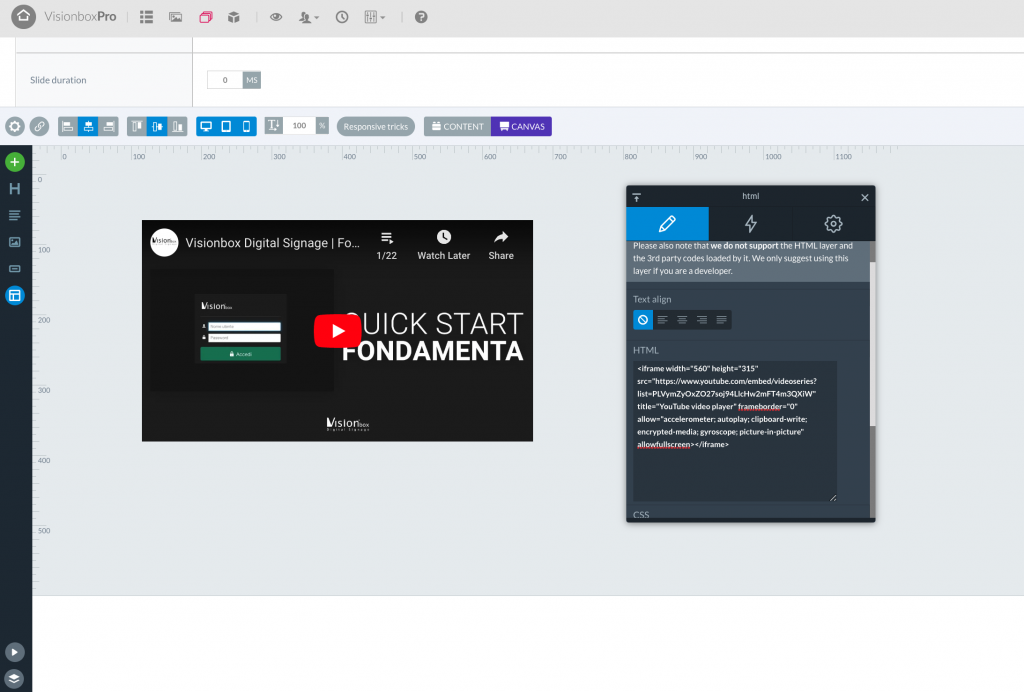The image size is (1024, 692).
Task: Toggle tablet device visibility
Action: [x=226, y=126]
